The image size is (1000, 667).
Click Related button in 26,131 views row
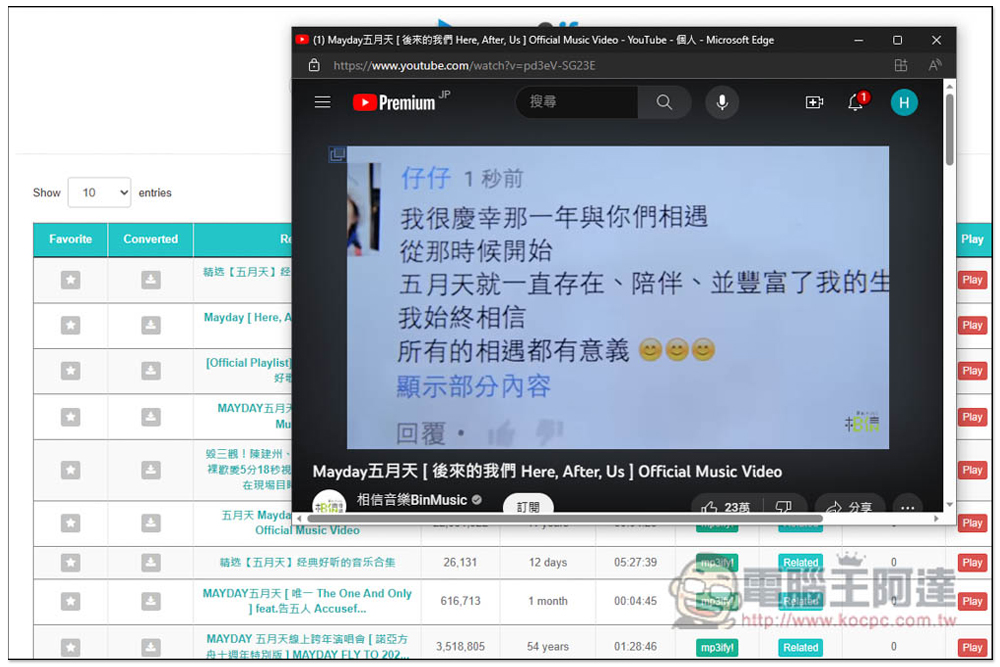point(800,562)
